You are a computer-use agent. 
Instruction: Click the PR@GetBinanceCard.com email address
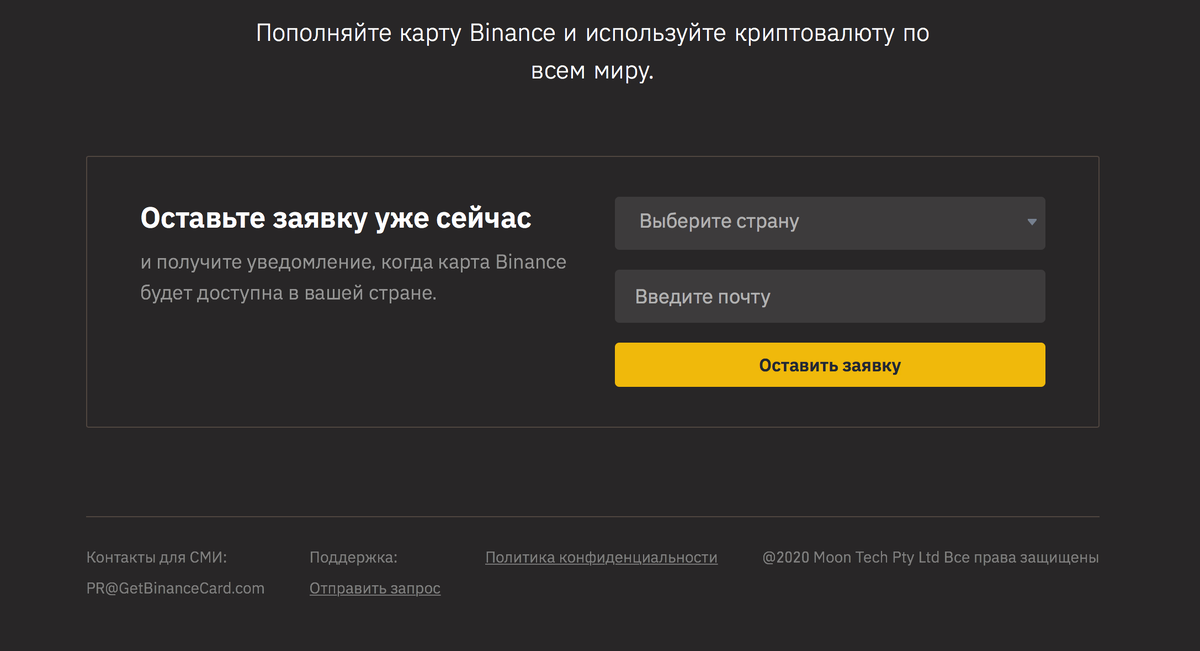point(176,589)
